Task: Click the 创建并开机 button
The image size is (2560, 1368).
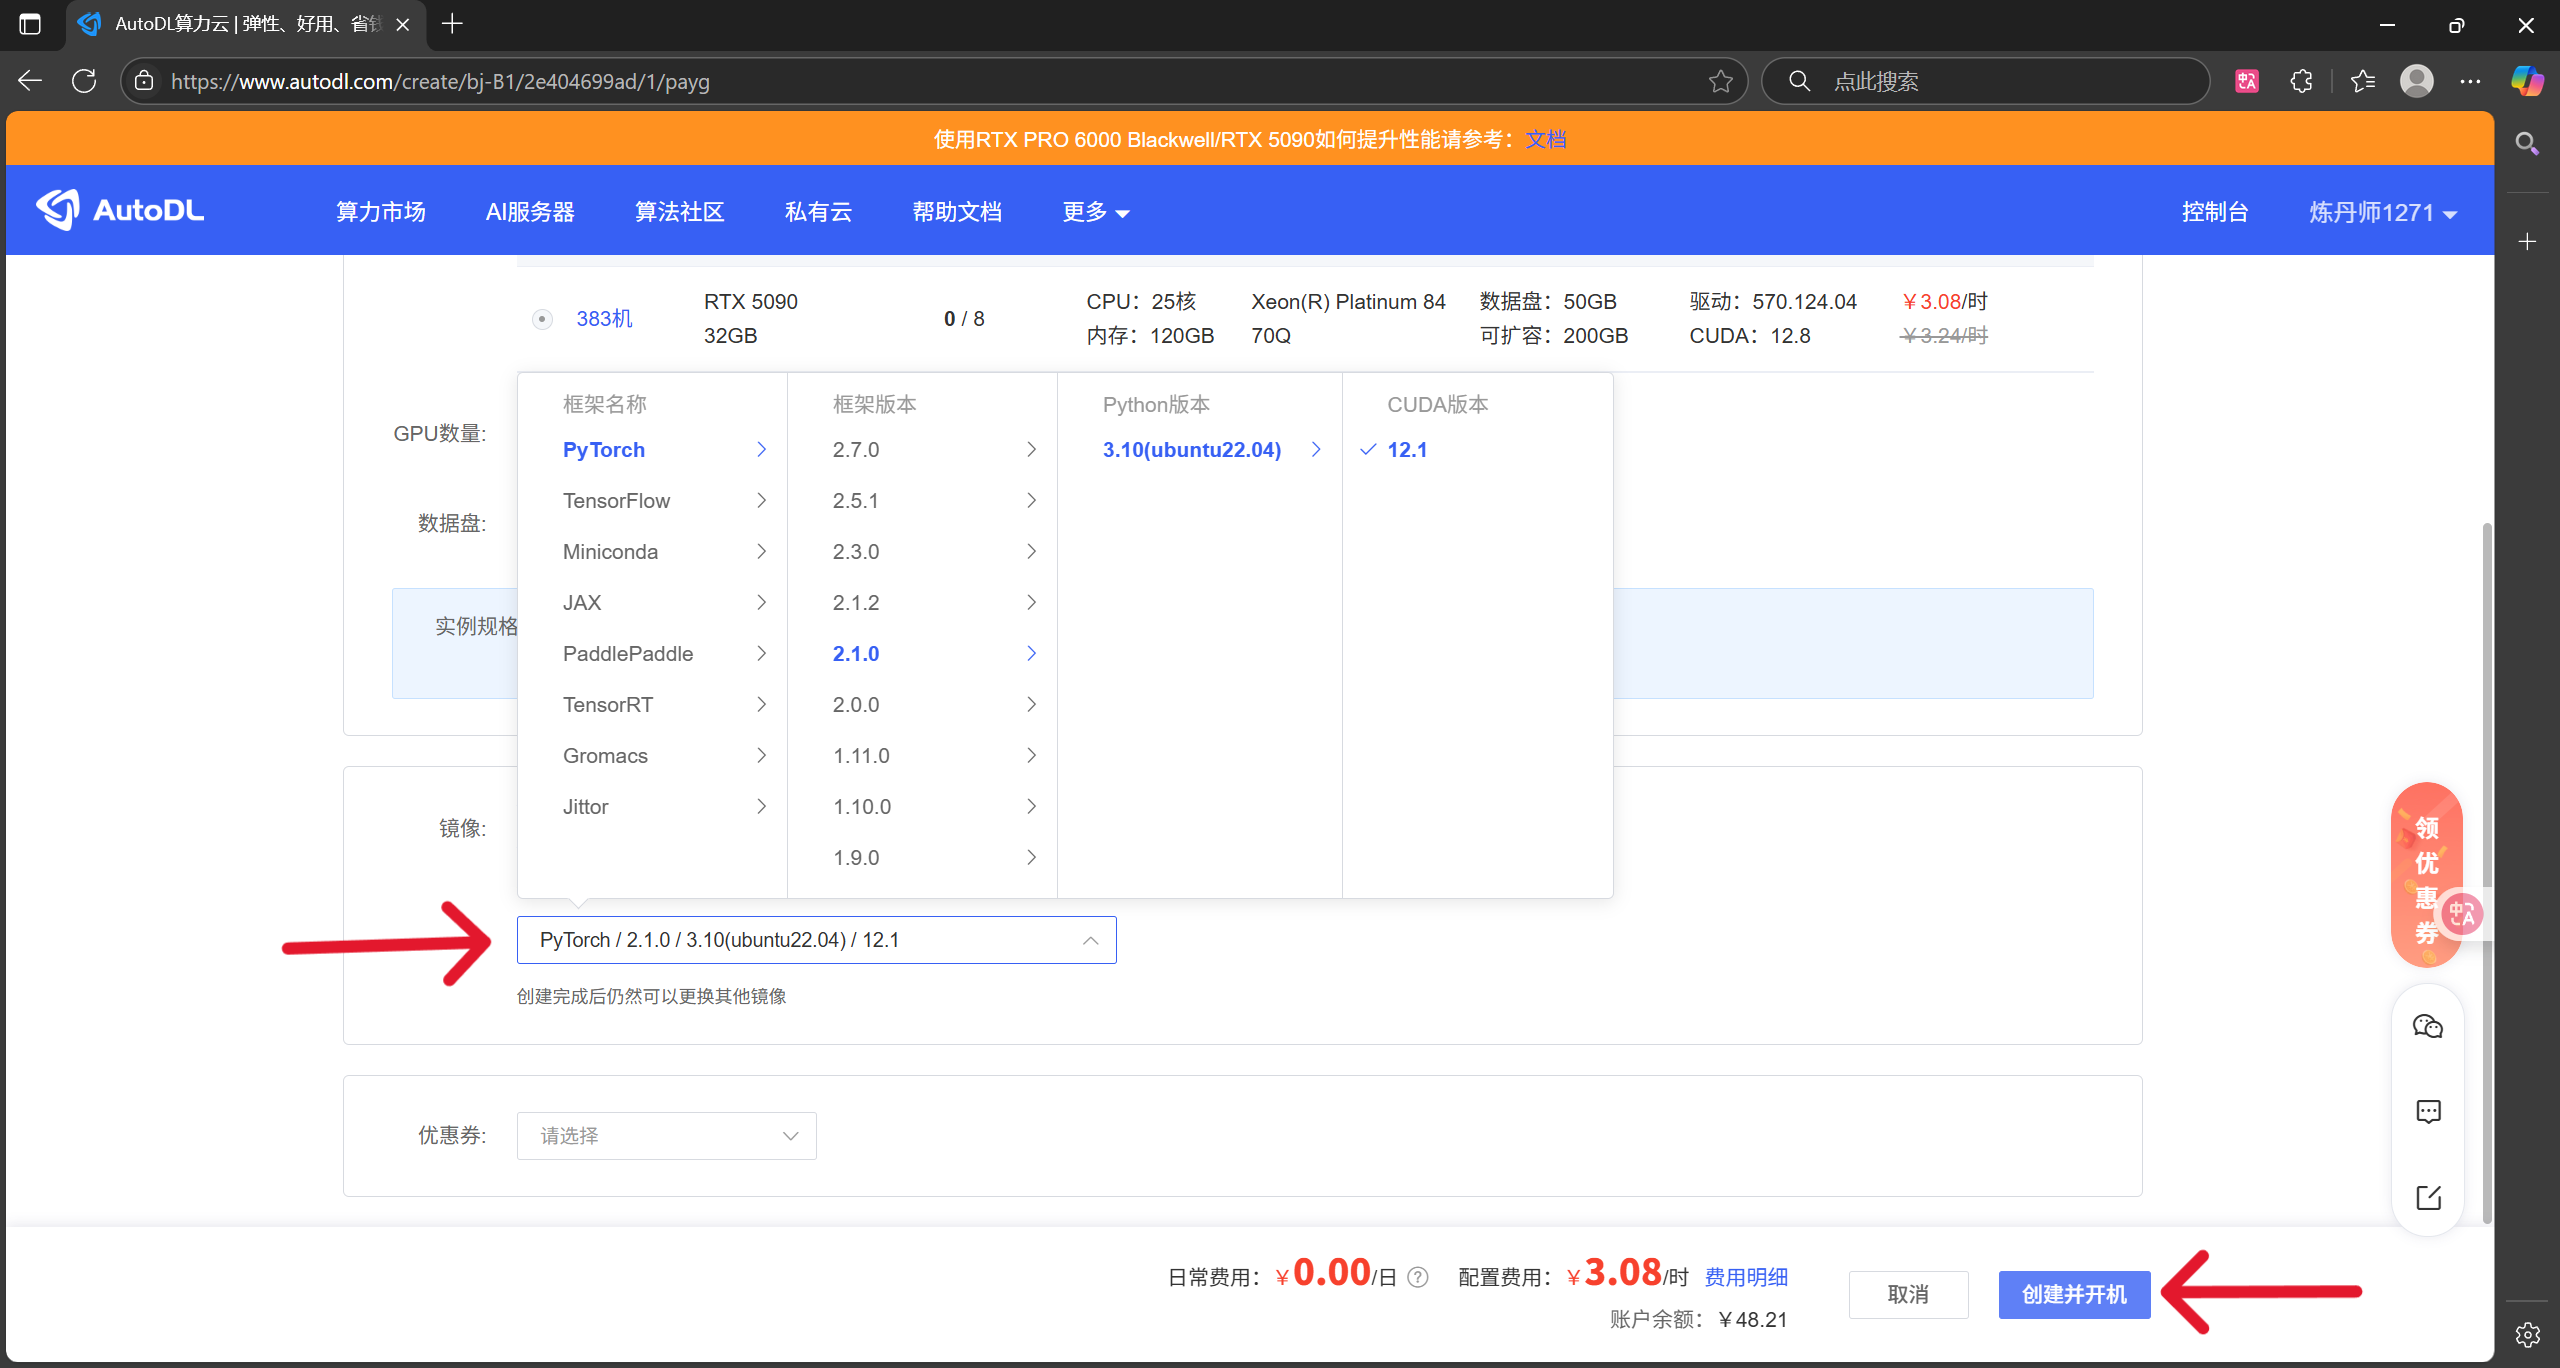Action: 2073,1294
